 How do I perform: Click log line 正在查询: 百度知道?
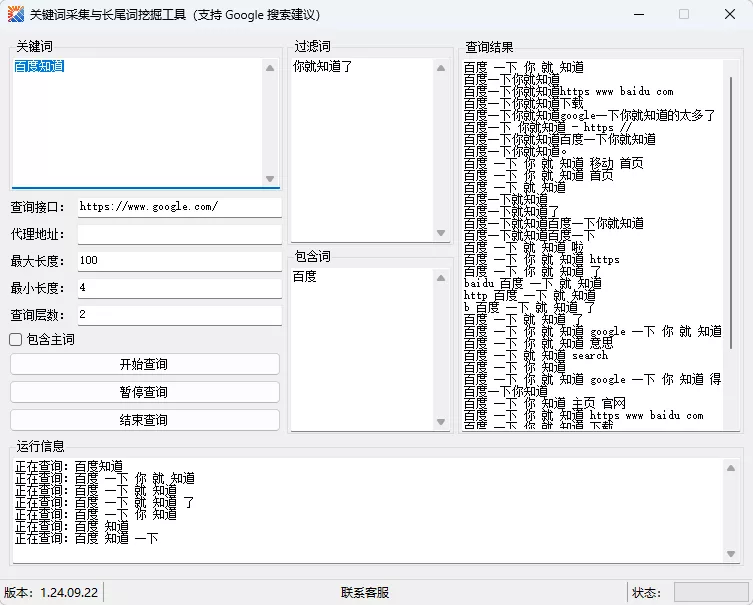pos(69,466)
